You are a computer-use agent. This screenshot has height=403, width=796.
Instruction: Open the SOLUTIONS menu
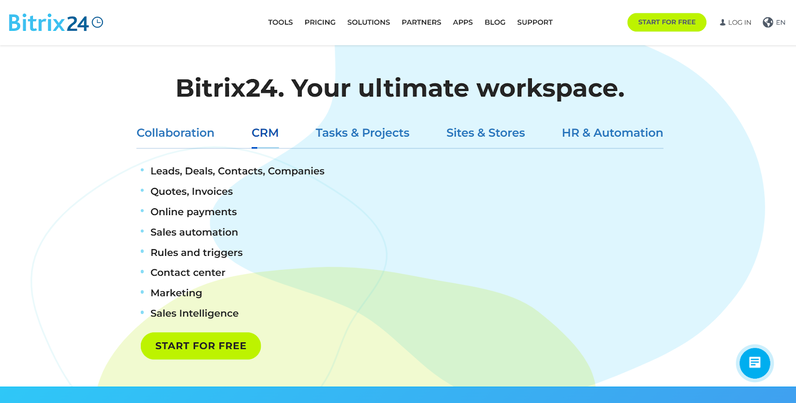tap(369, 22)
